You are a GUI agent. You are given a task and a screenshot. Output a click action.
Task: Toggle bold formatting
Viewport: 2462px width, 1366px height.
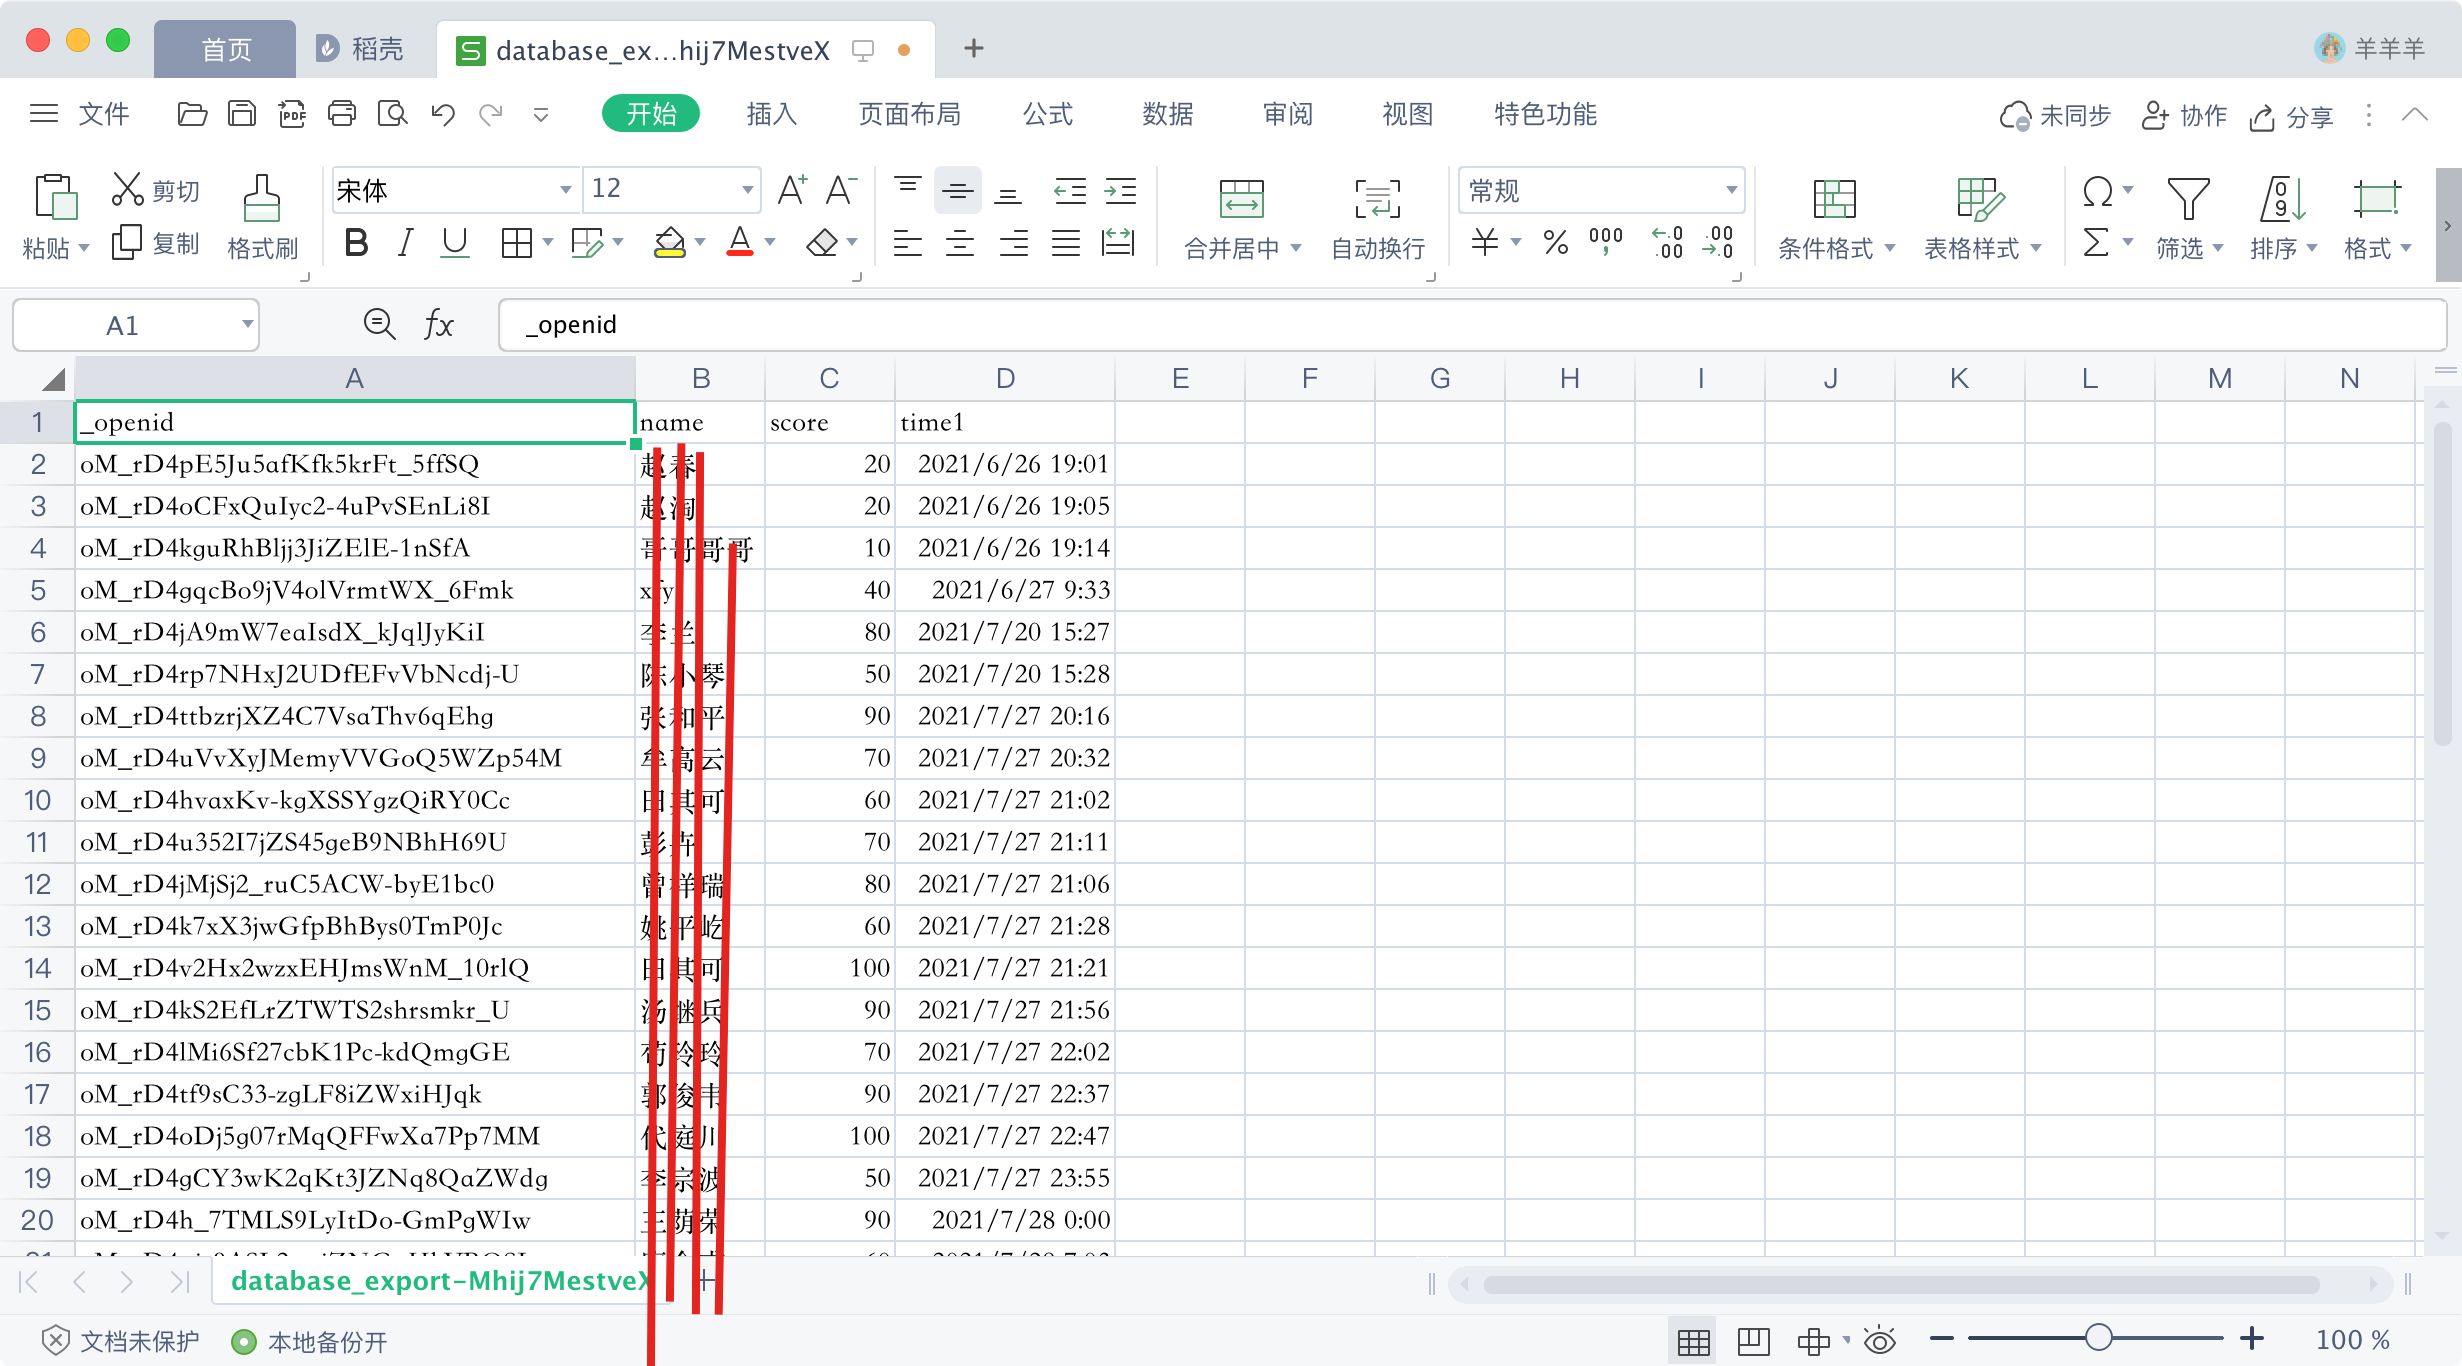click(x=355, y=241)
